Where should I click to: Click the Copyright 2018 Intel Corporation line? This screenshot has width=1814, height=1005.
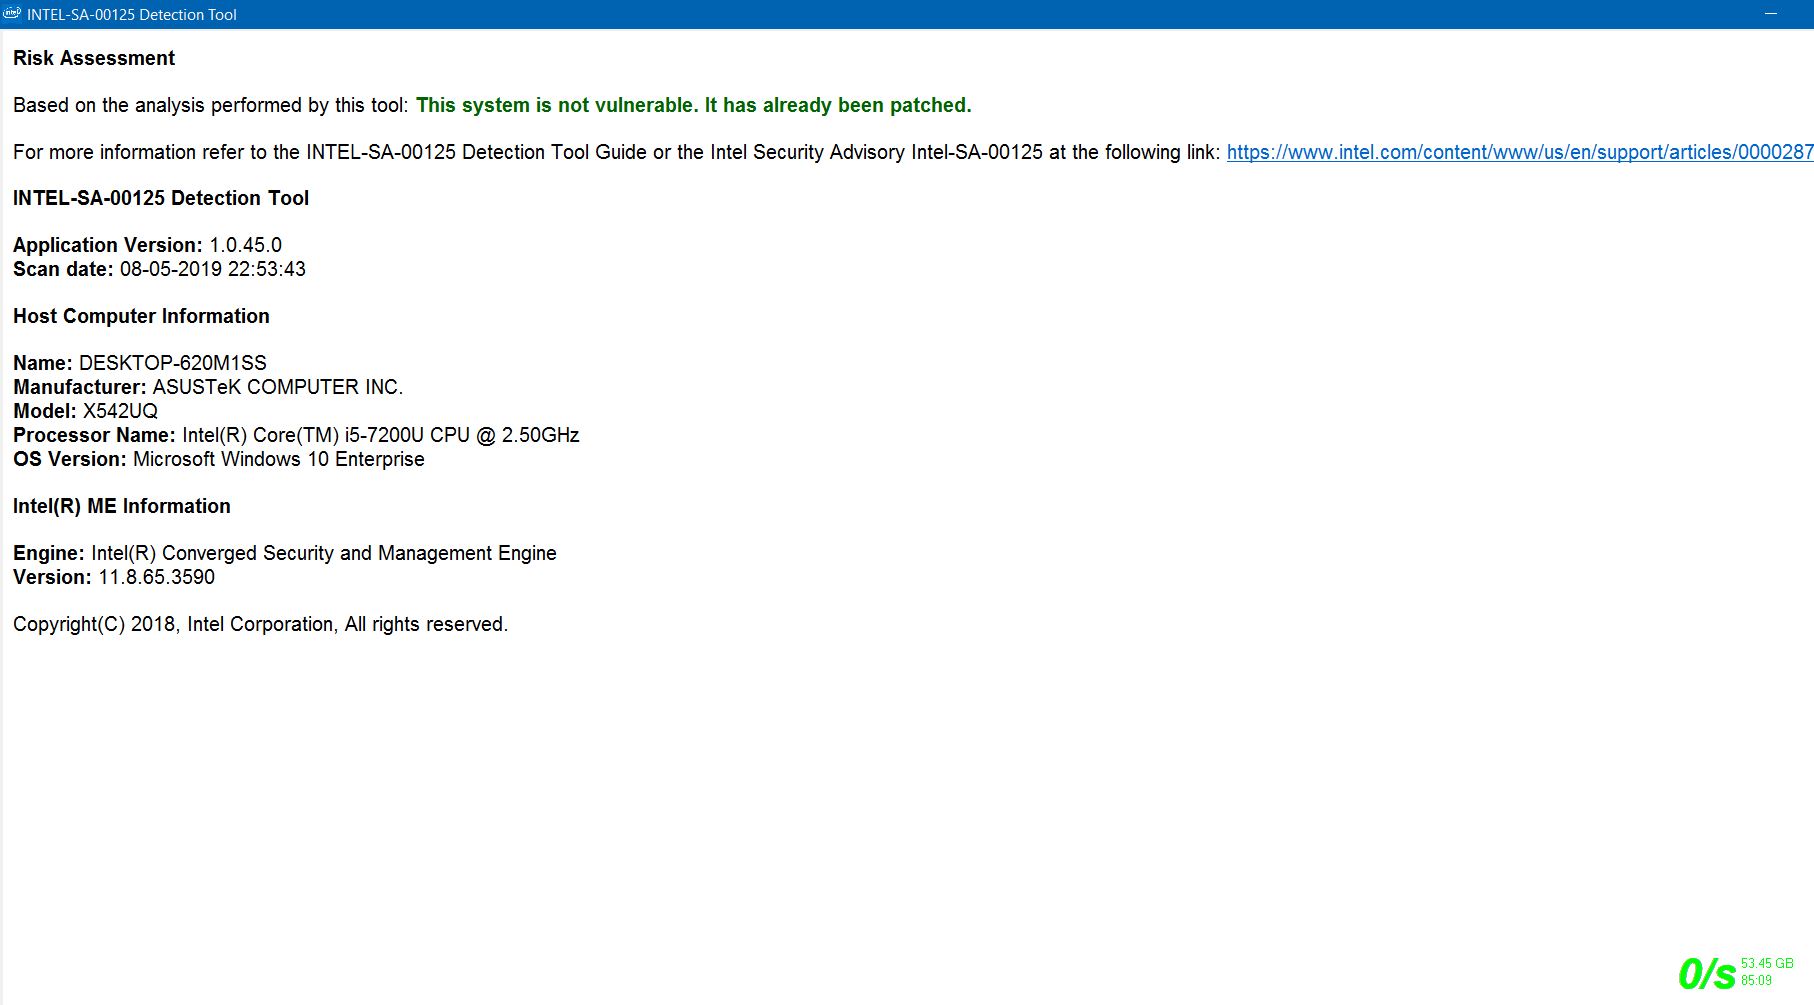point(260,624)
